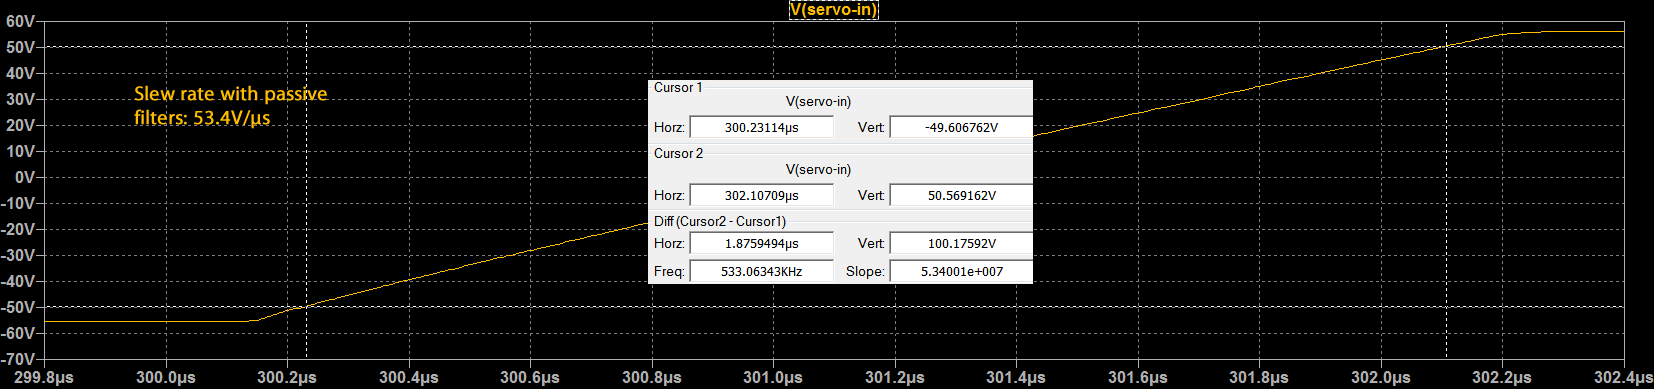Click the 50V vertical axis label
This screenshot has width=1654, height=389.
click(20, 47)
